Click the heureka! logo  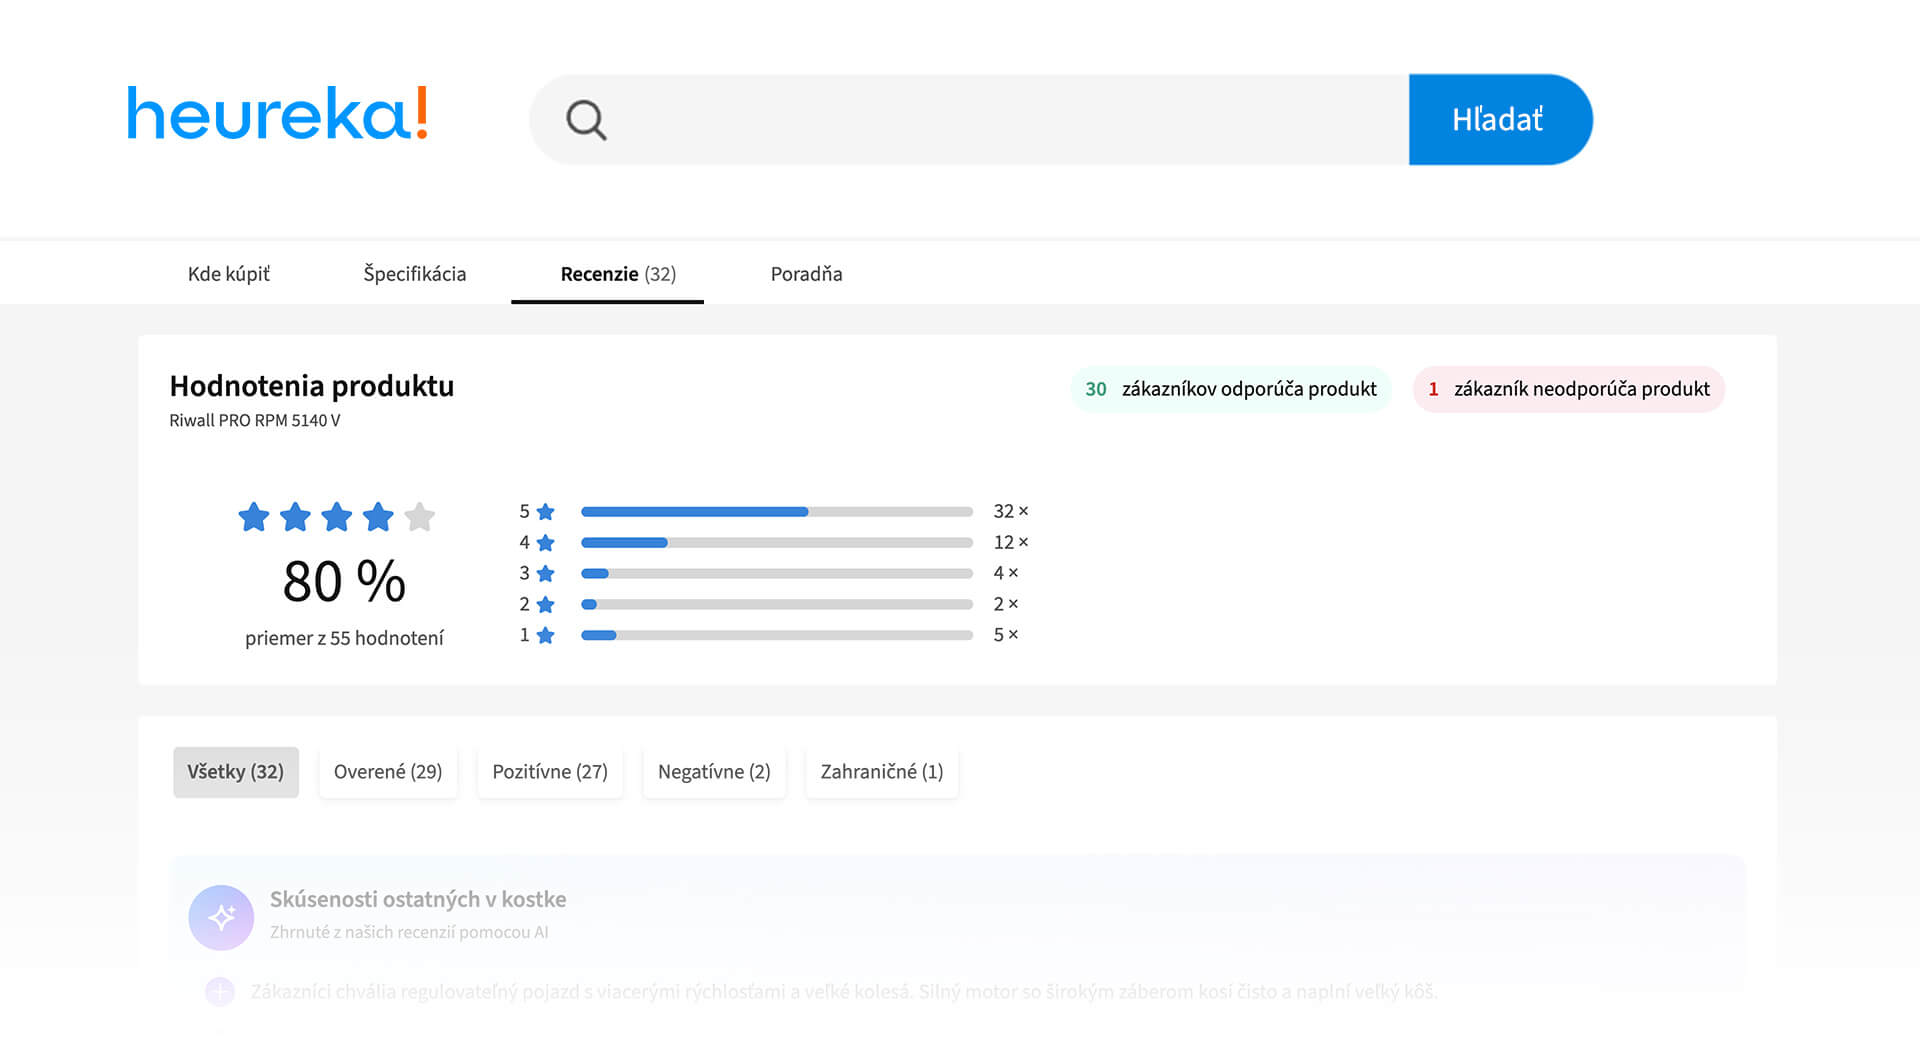point(278,114)
